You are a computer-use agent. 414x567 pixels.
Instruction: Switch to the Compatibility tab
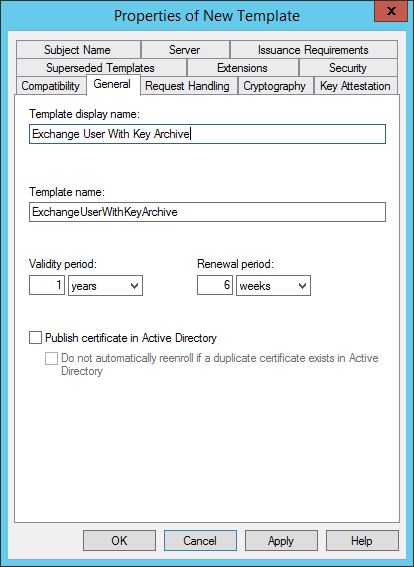tap(51, 86)
